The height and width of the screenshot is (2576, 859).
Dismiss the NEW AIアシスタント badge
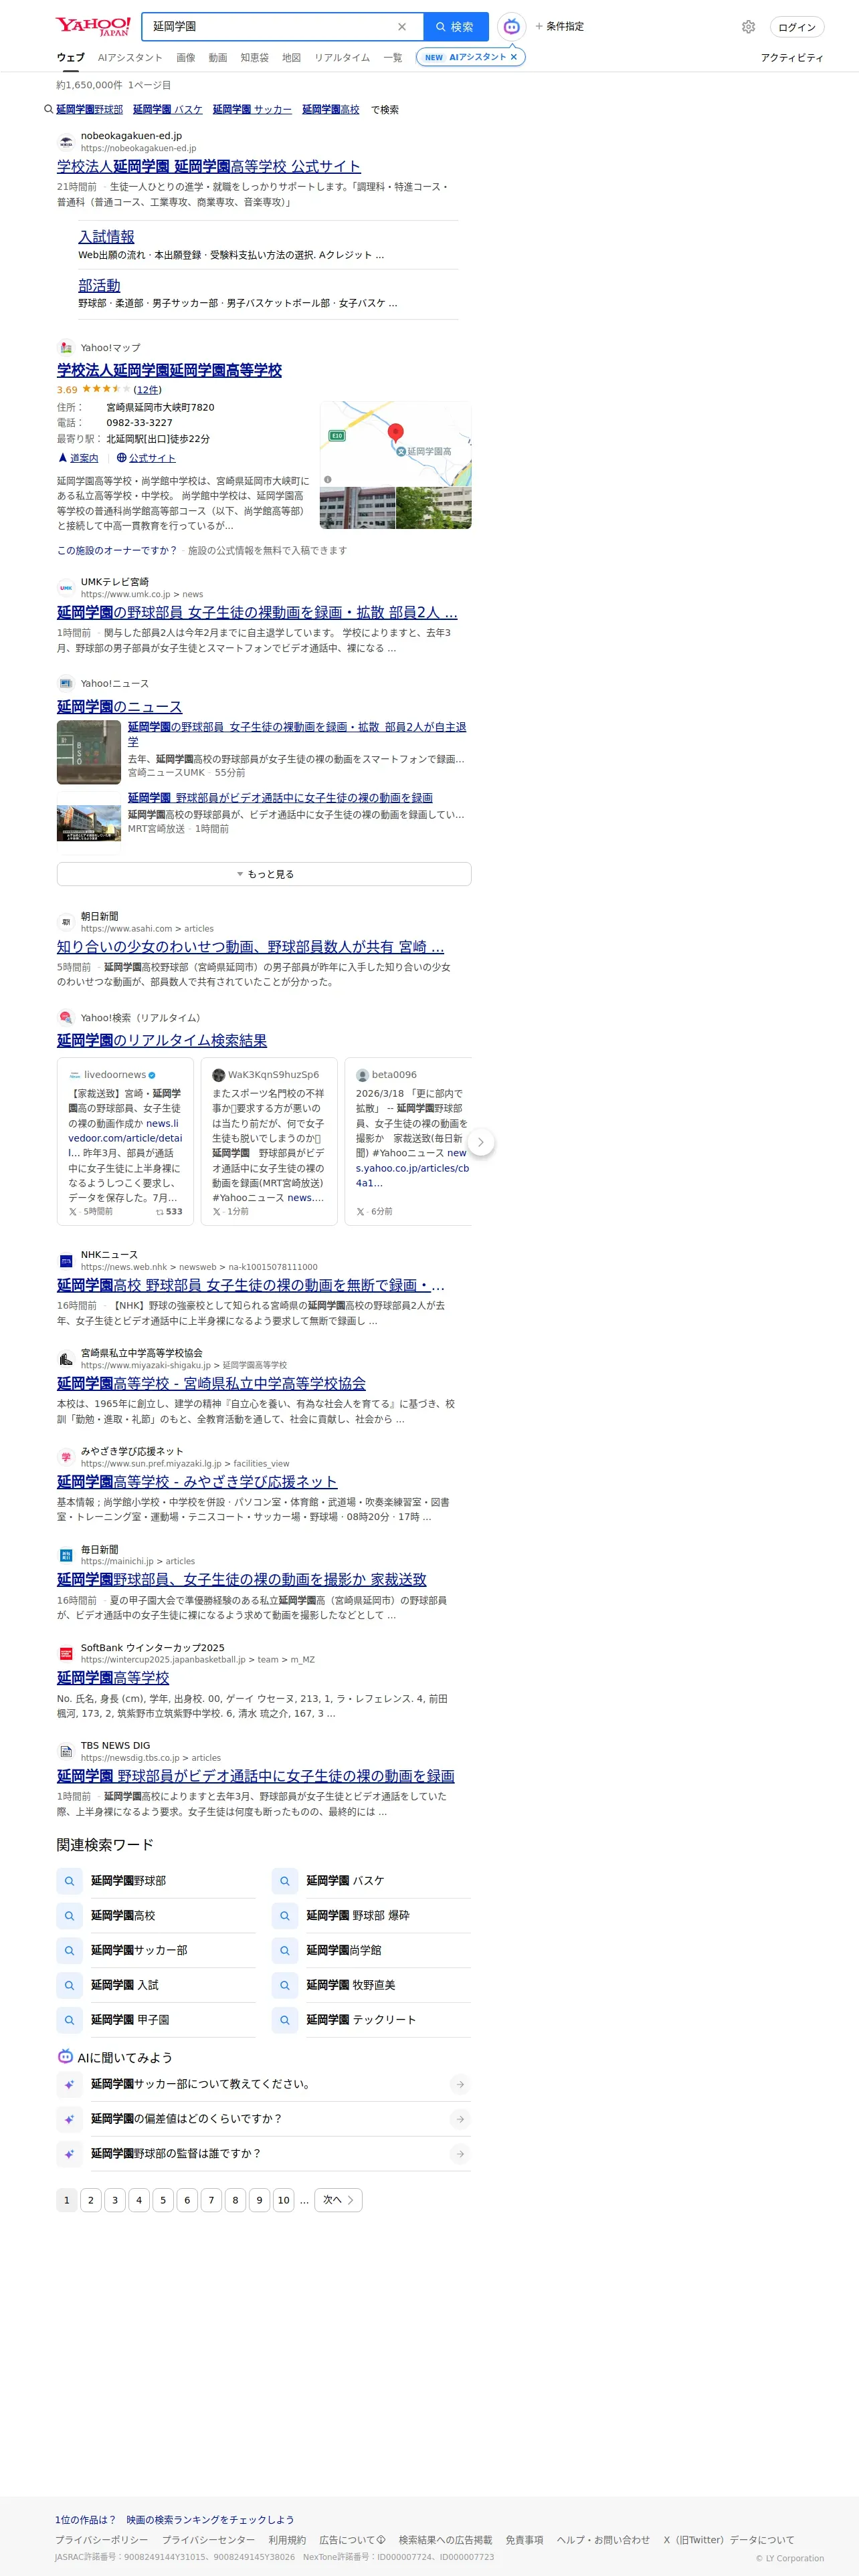(514, 57)
